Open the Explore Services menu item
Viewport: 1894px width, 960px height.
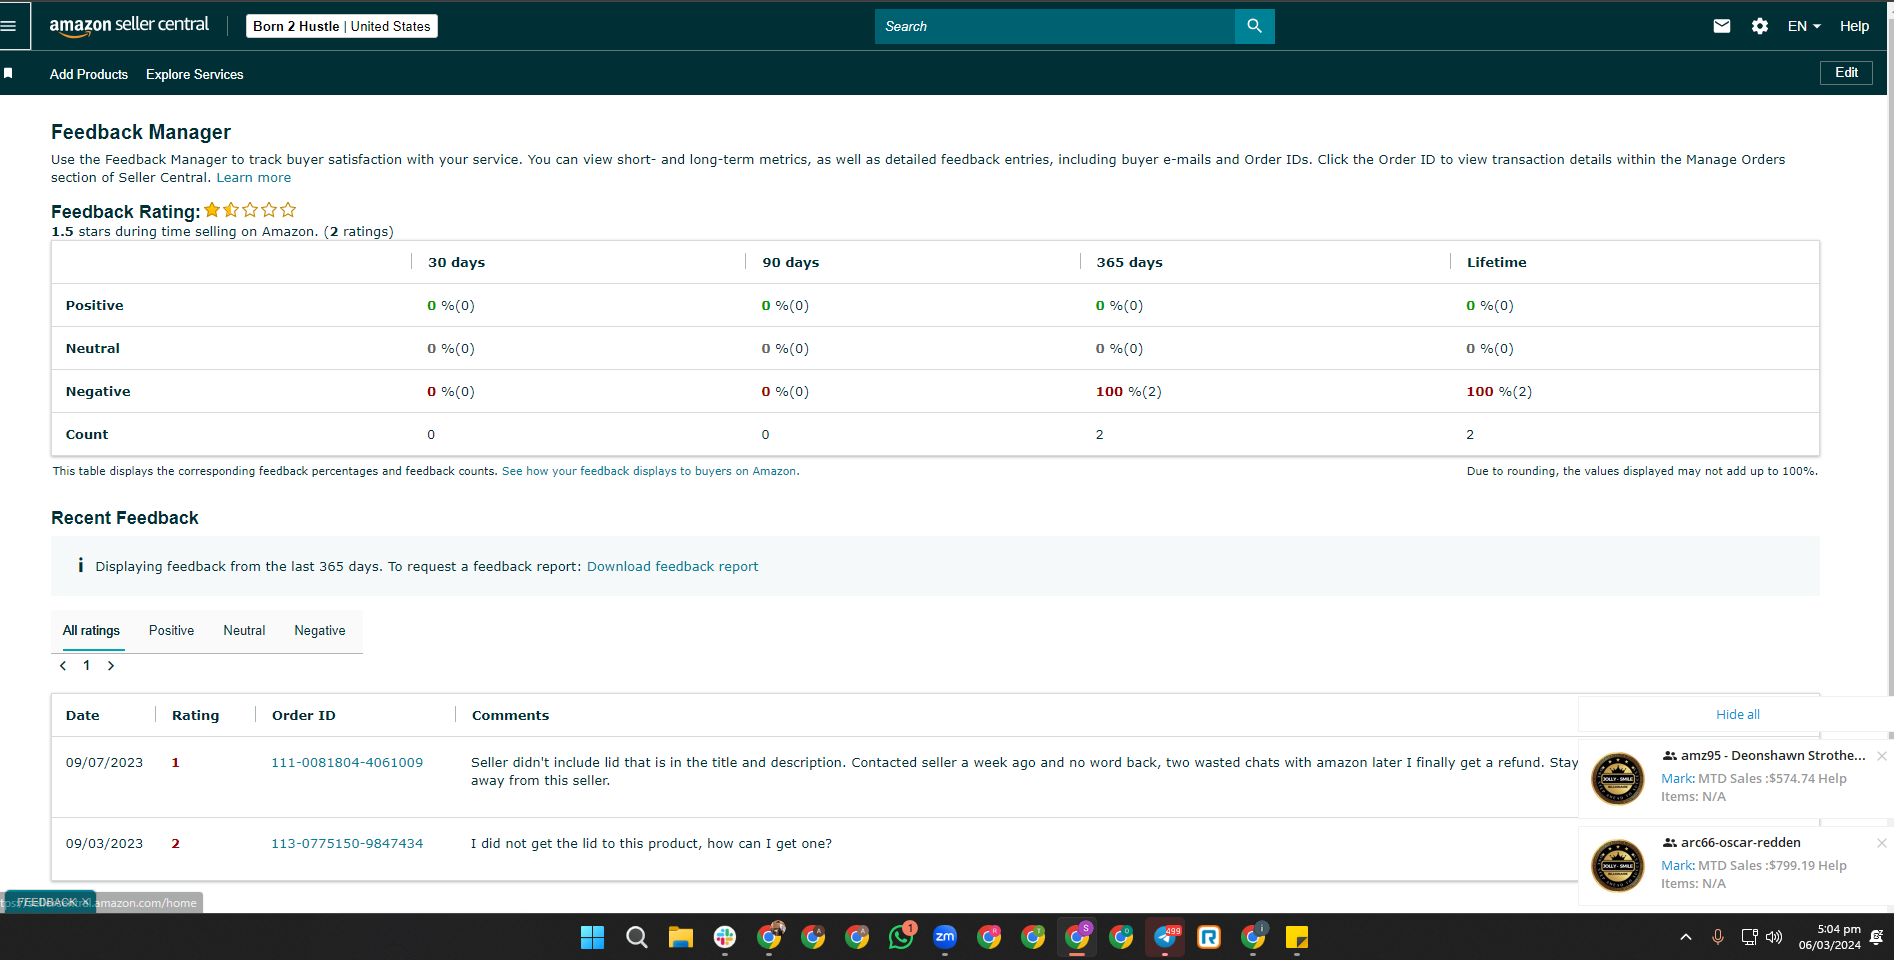click(195, 74)
